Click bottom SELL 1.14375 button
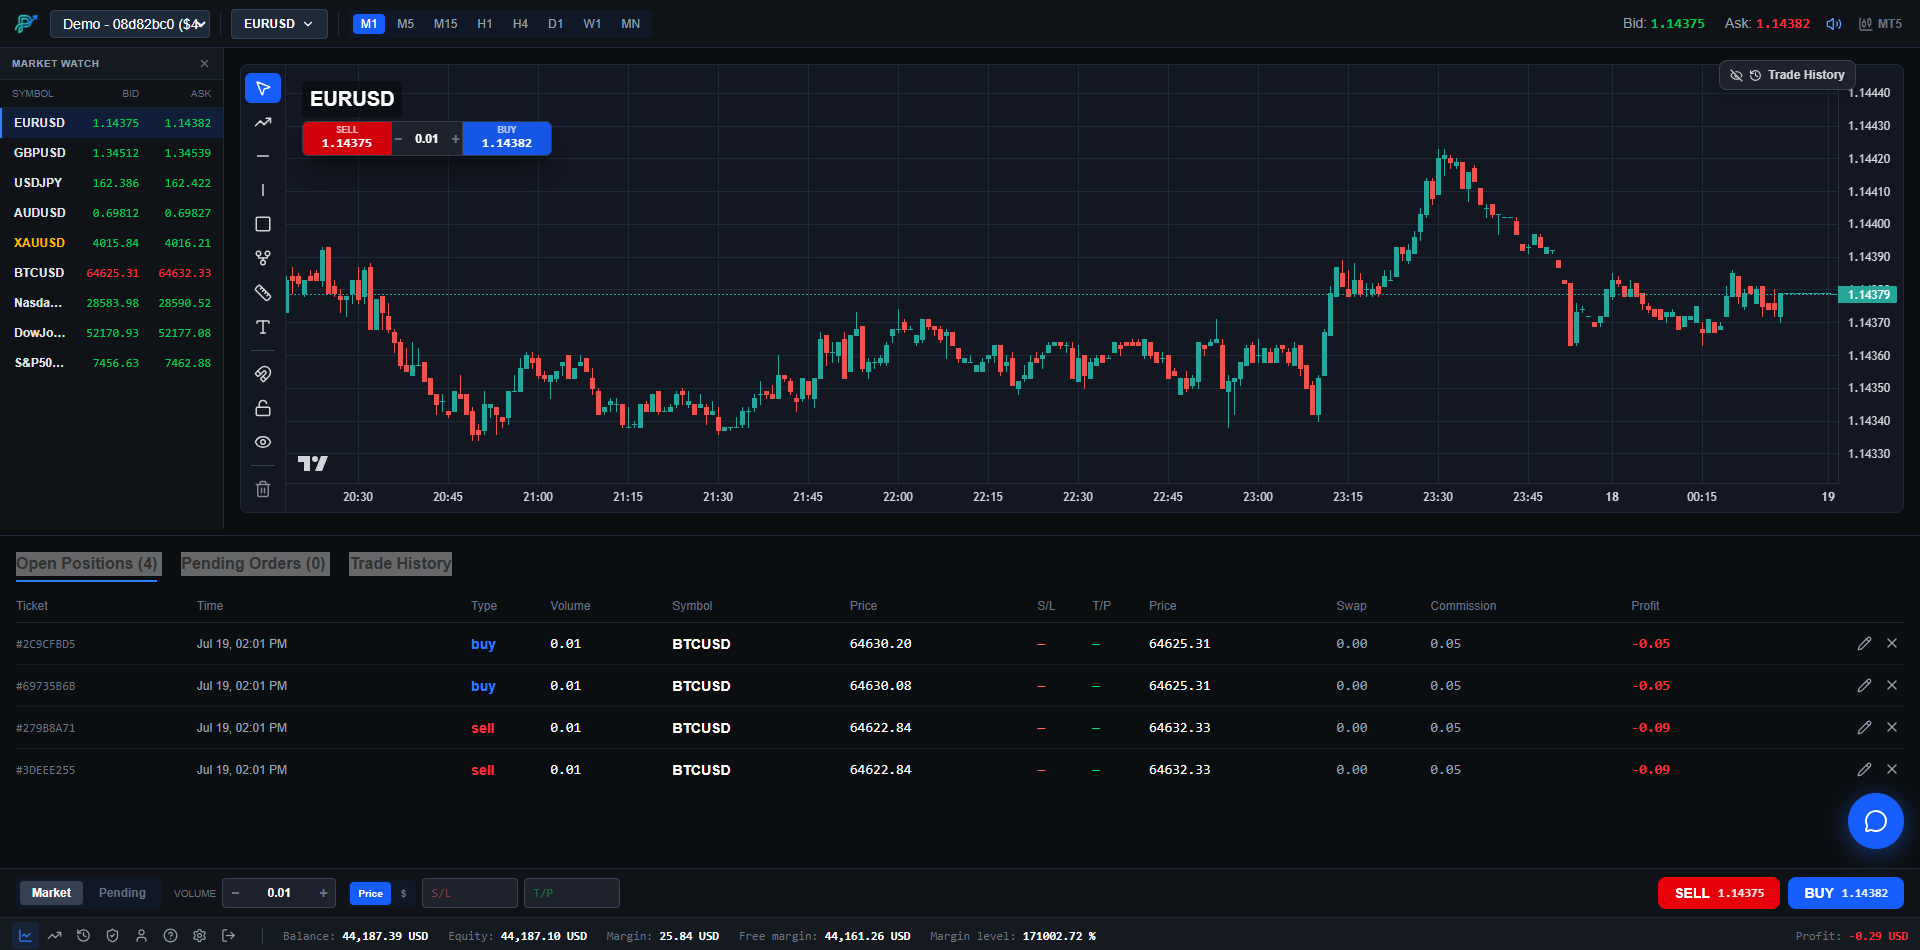Screen dimensions: 1920x950 pyautogui.click(x=1719, y=893)
